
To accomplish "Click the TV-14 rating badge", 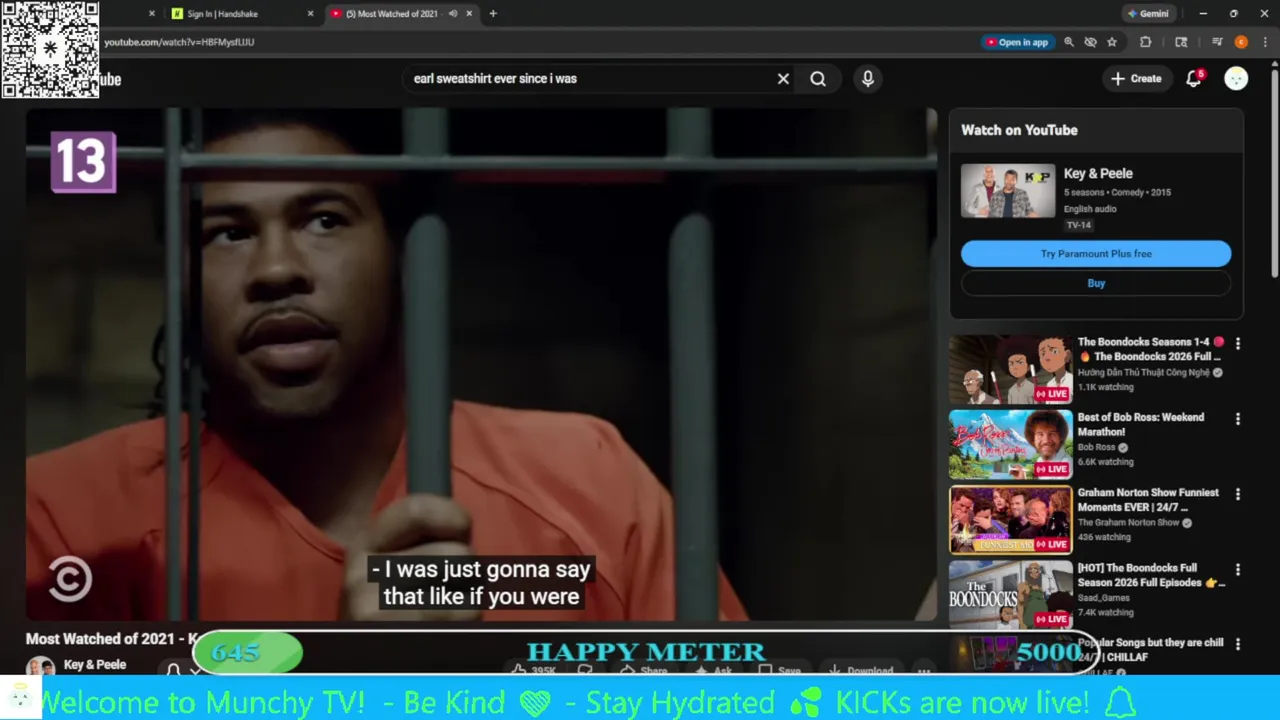I will [x=1078, y=225].
